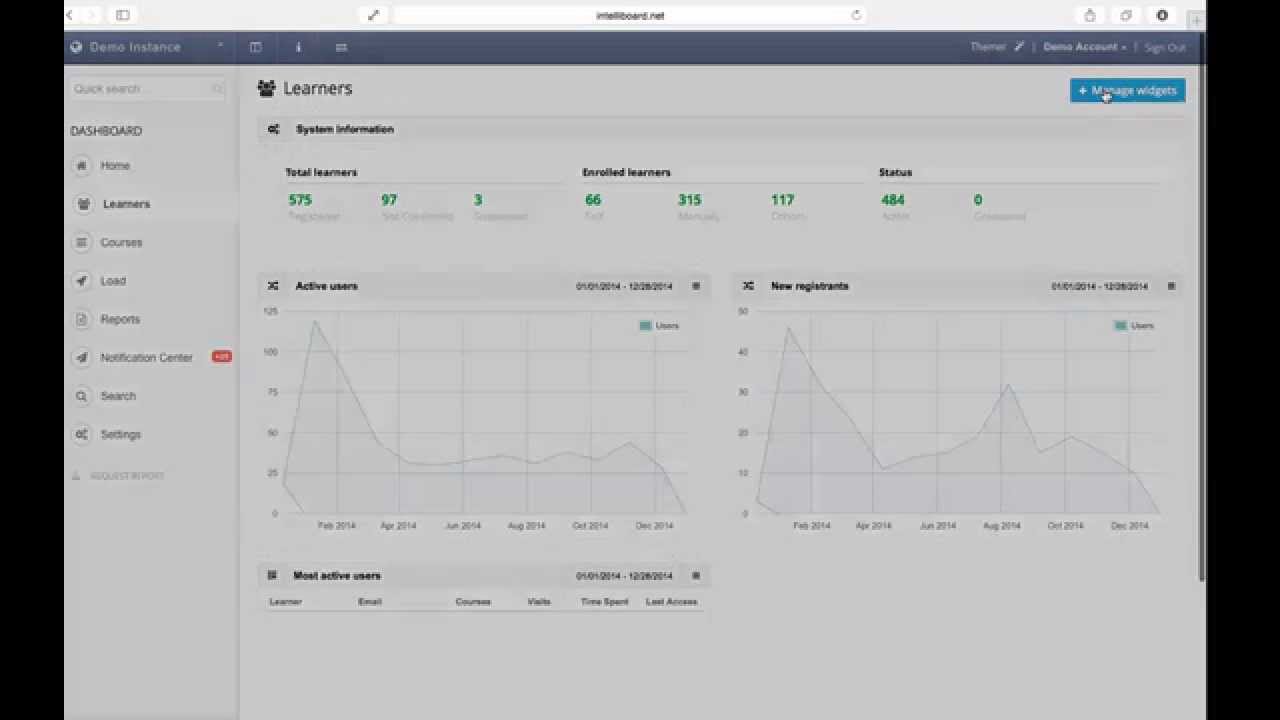Click the globe icon beside Demo Instance
The image size is (1280, 720).
[x=76, y=47]
